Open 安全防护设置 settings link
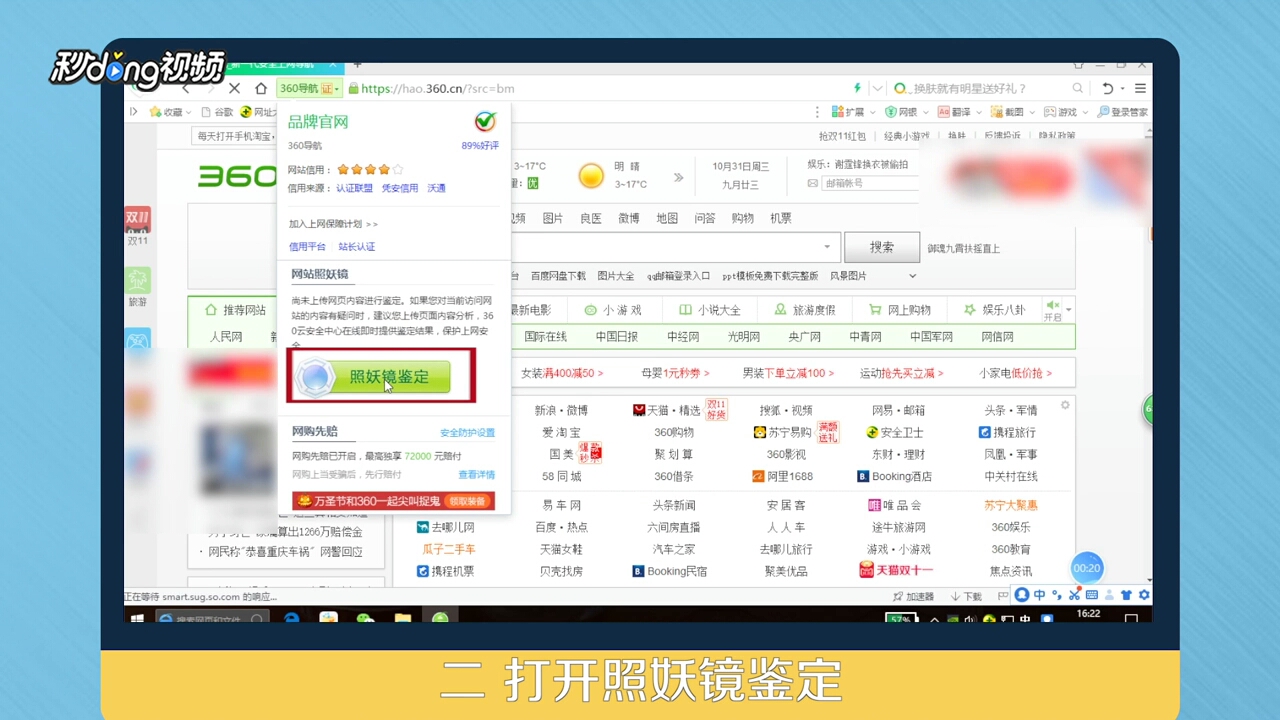 [467, 433]
